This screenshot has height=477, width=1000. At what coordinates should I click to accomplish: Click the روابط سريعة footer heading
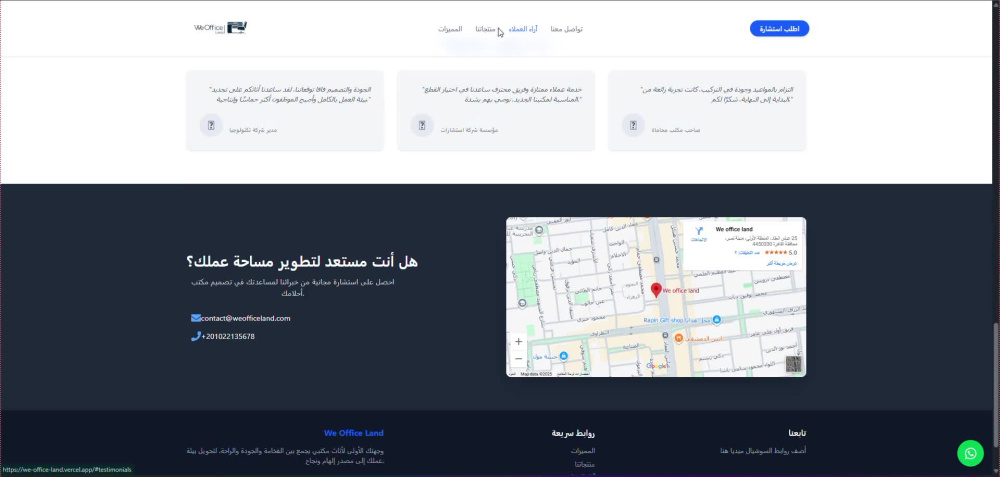[573, 433]
